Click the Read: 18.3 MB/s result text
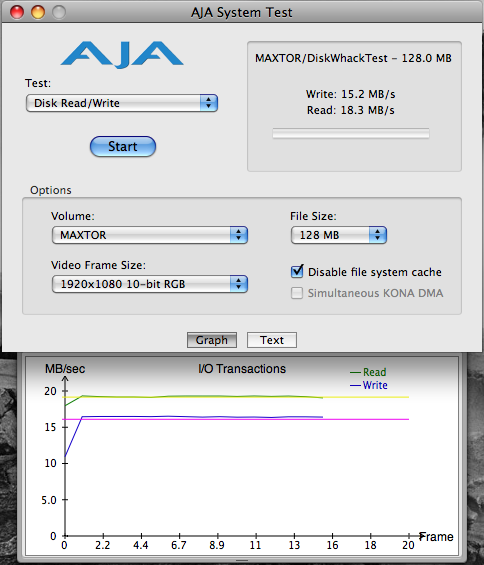The height and width of the screenshot is (565, 484). 351,110
